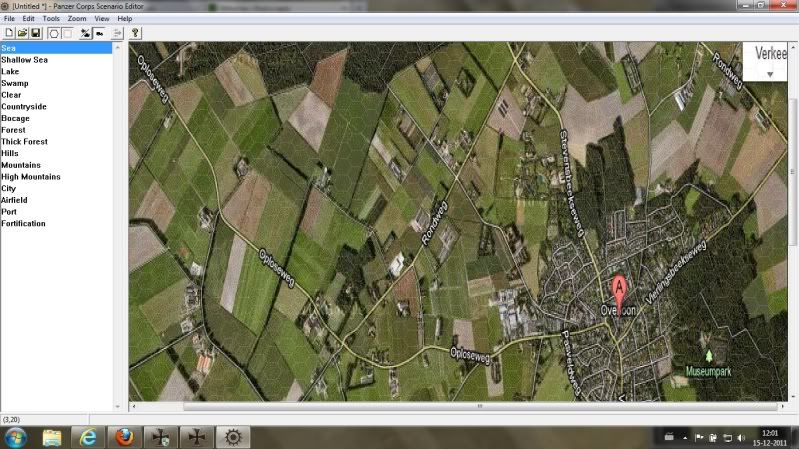Open the File menu
Image resolution: width=799 pixels, height=449 pixels.
coord(9,18)
